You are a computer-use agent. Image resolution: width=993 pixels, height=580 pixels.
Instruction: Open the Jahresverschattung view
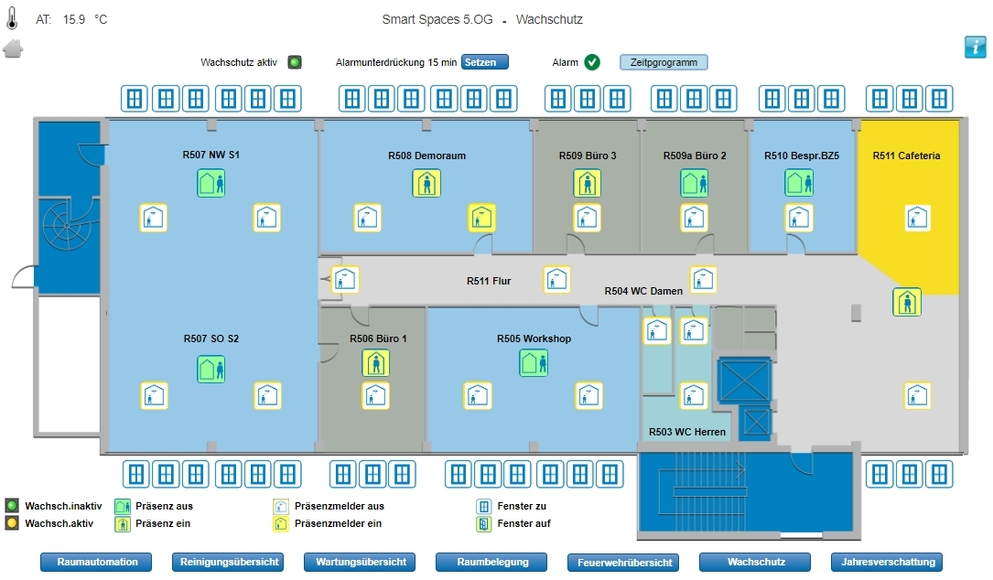click(x=886, y=562)
